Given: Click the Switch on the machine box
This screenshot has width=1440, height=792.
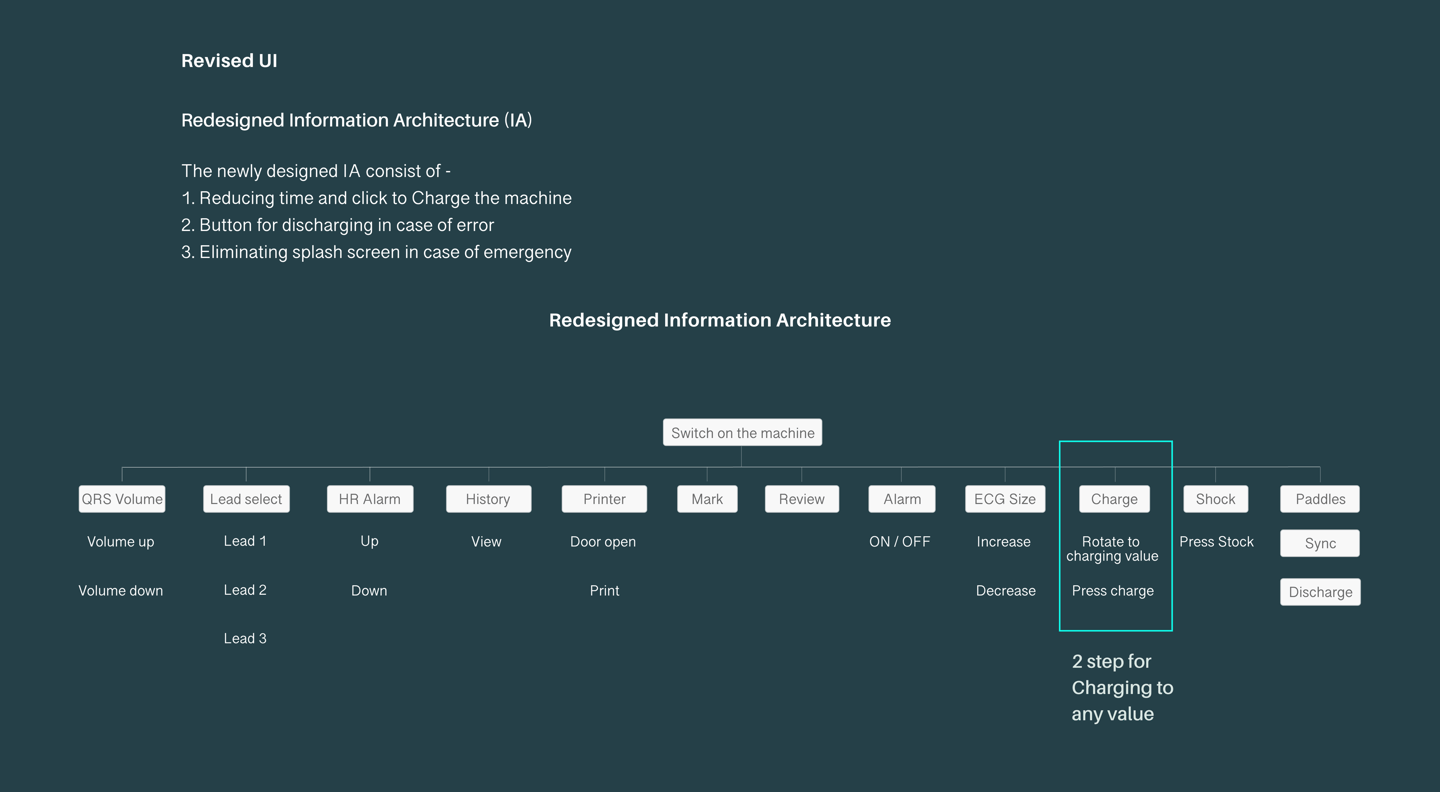Looking at the screenshot, I should point(742,433).
